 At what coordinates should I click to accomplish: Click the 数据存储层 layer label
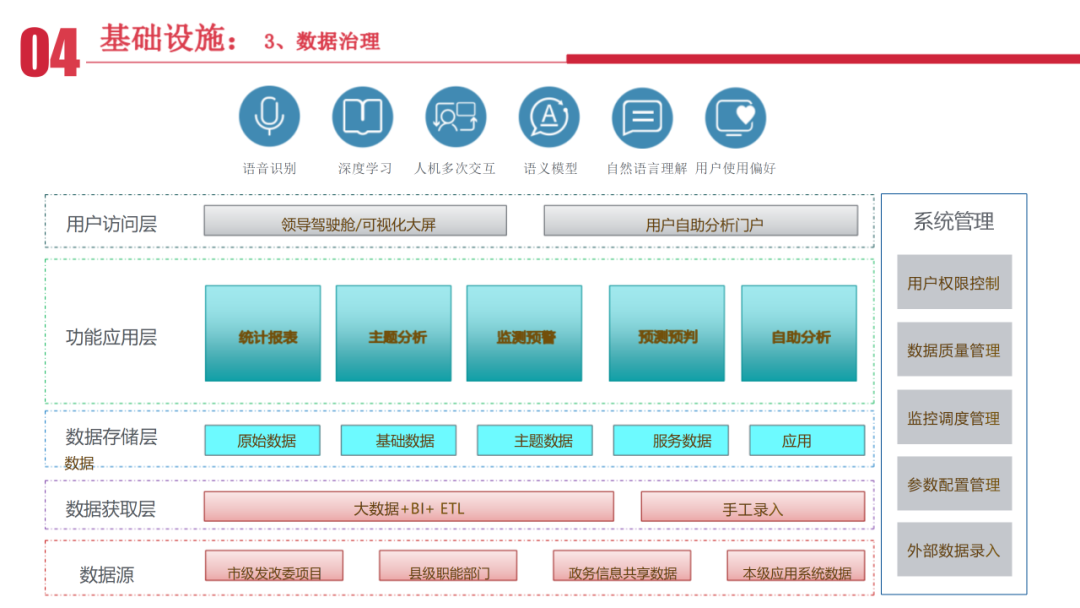click(112, 437)
